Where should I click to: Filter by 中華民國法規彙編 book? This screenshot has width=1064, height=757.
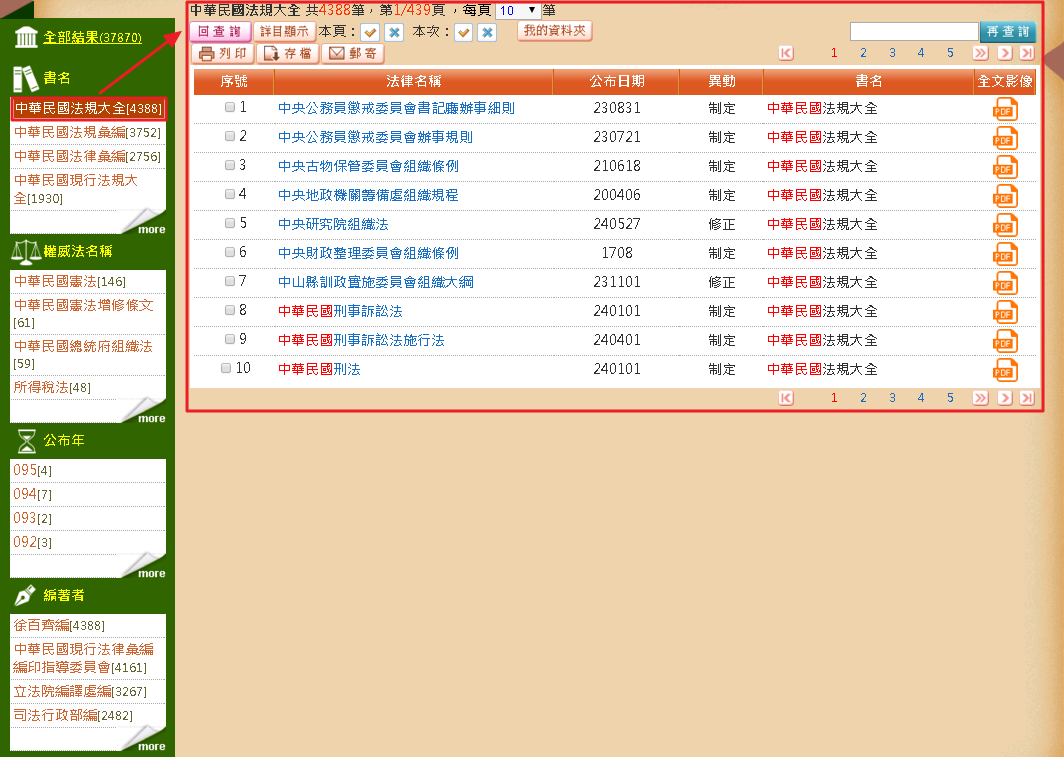tap(68, 132)
